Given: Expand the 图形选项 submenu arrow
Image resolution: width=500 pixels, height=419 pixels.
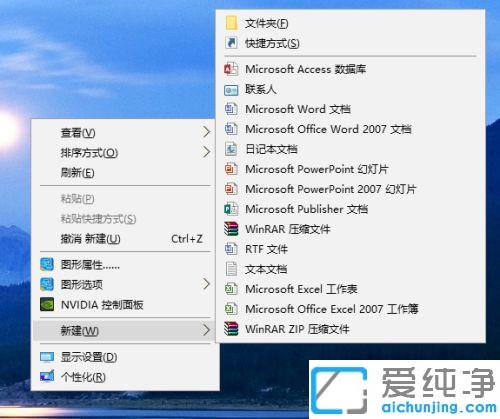Looking at the screenshot, I should tap(207, 284).
